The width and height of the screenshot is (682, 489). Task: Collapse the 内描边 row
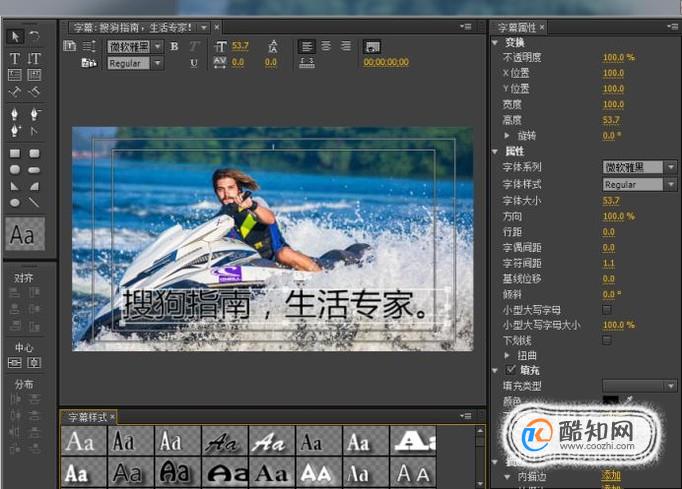tap(507, 477)
